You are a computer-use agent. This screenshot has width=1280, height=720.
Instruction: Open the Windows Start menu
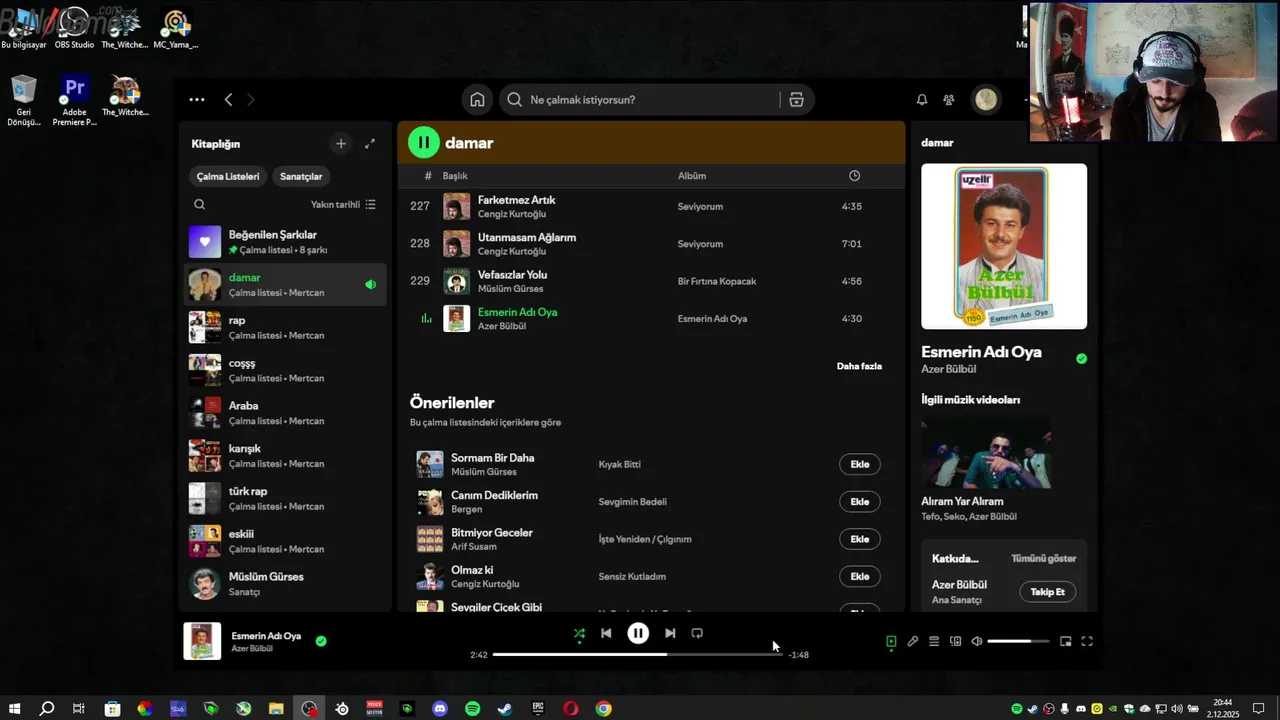point(14,709)
